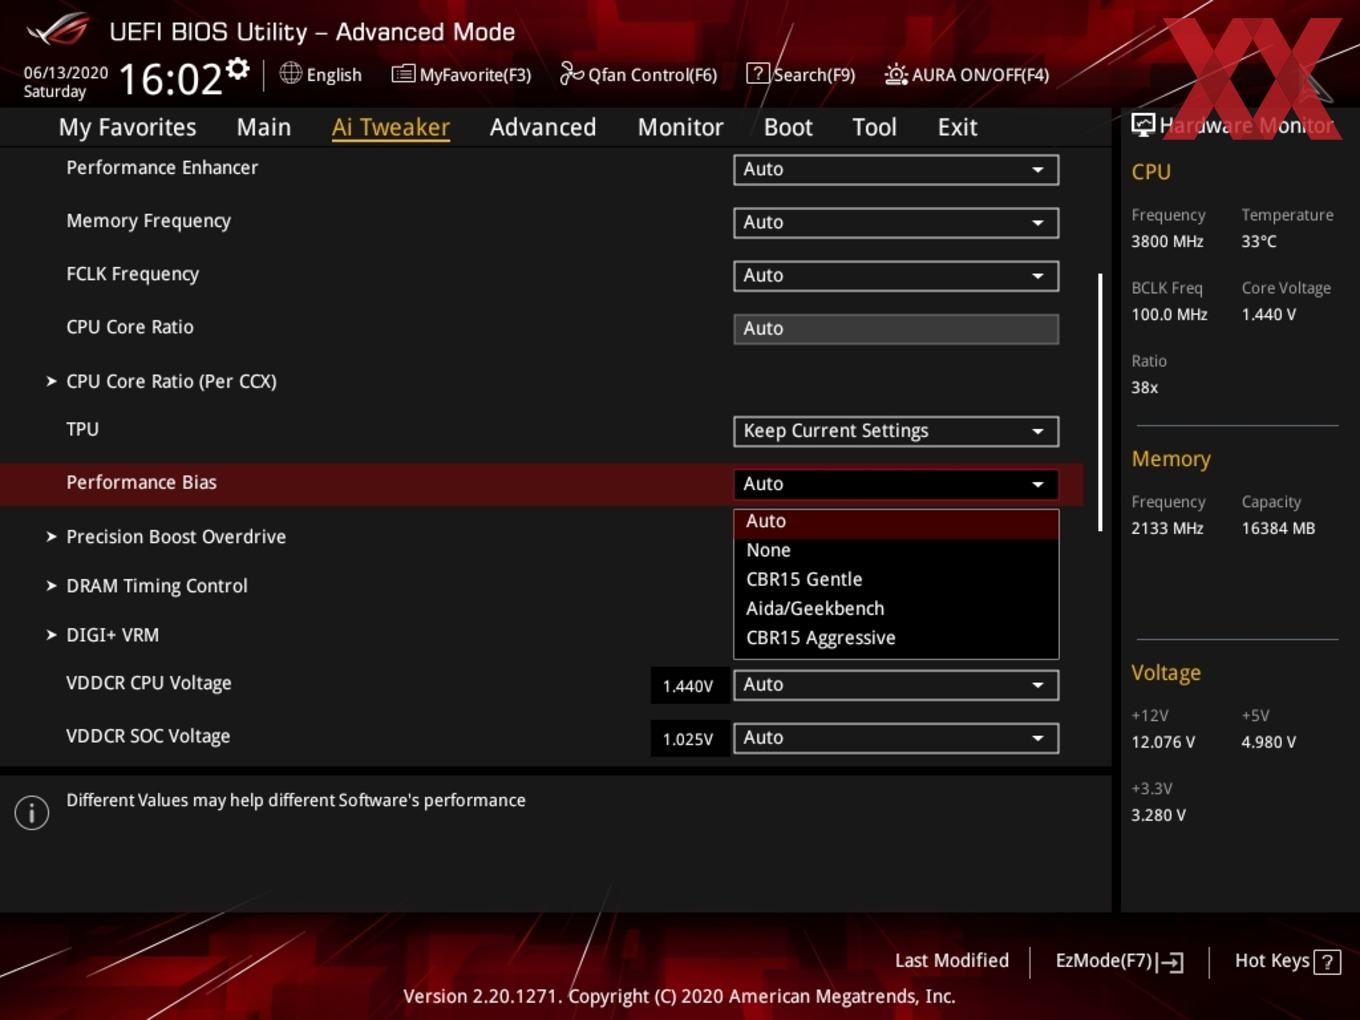Expand DRAM Timing Control submenu
The height and width of the screenshot is (1020, 1360).
147,586
